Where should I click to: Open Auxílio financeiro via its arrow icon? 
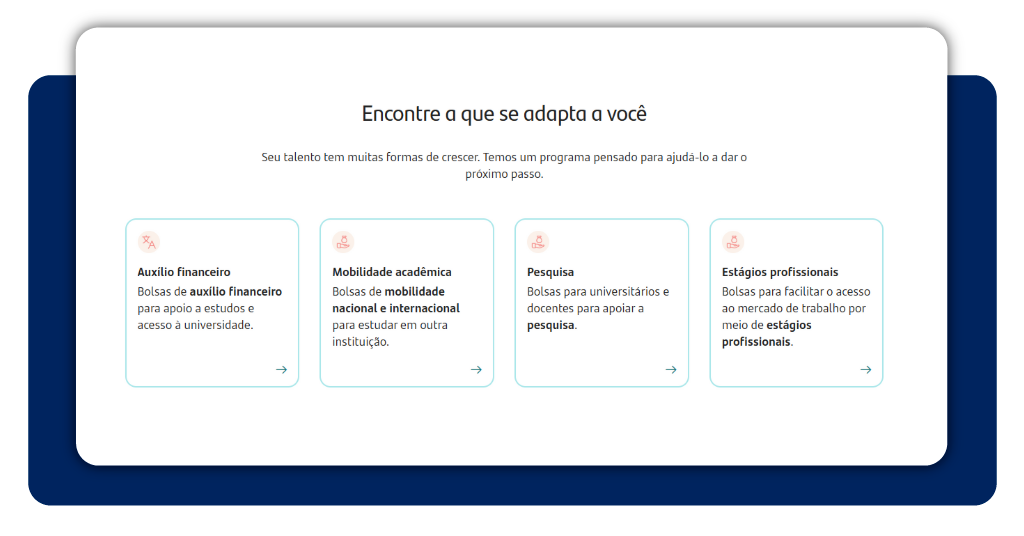pos(281,370)
